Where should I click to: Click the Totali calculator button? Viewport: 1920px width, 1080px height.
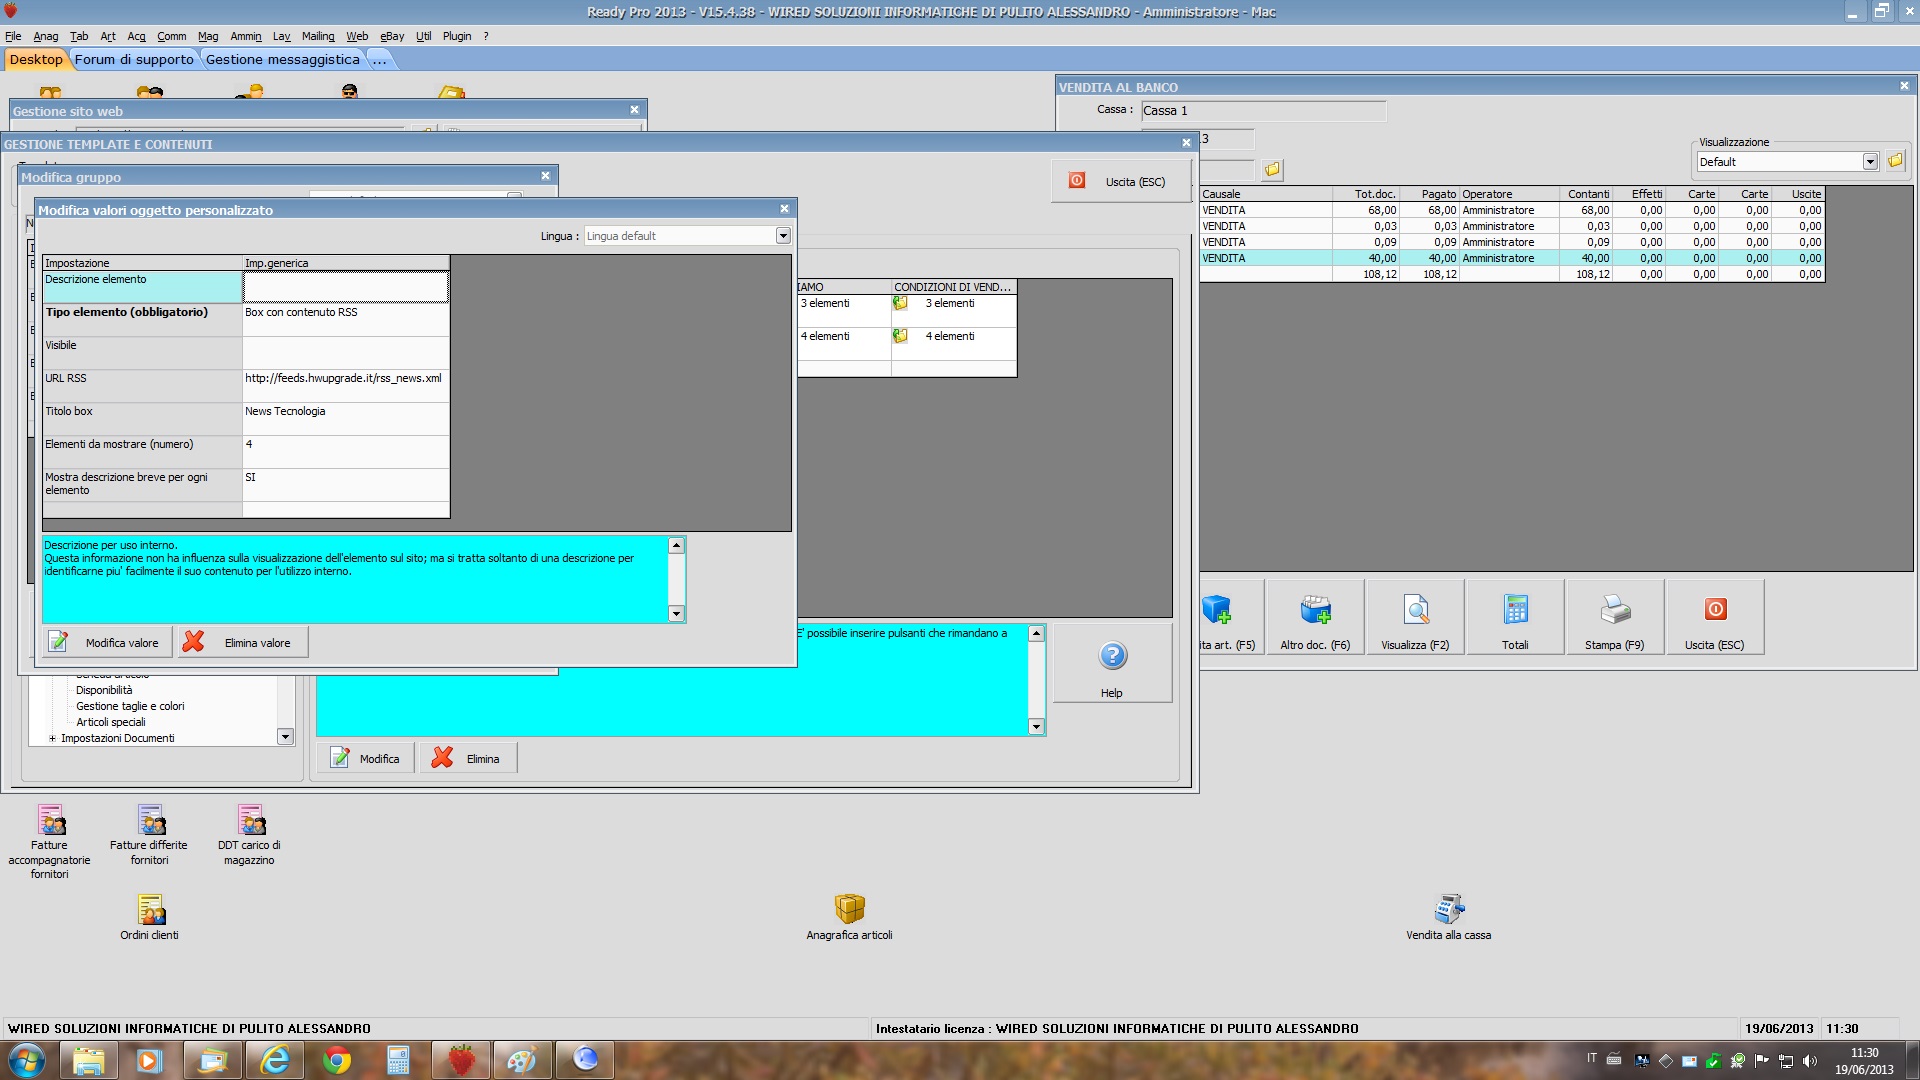pyautogui.click(x=1515, y=618)
